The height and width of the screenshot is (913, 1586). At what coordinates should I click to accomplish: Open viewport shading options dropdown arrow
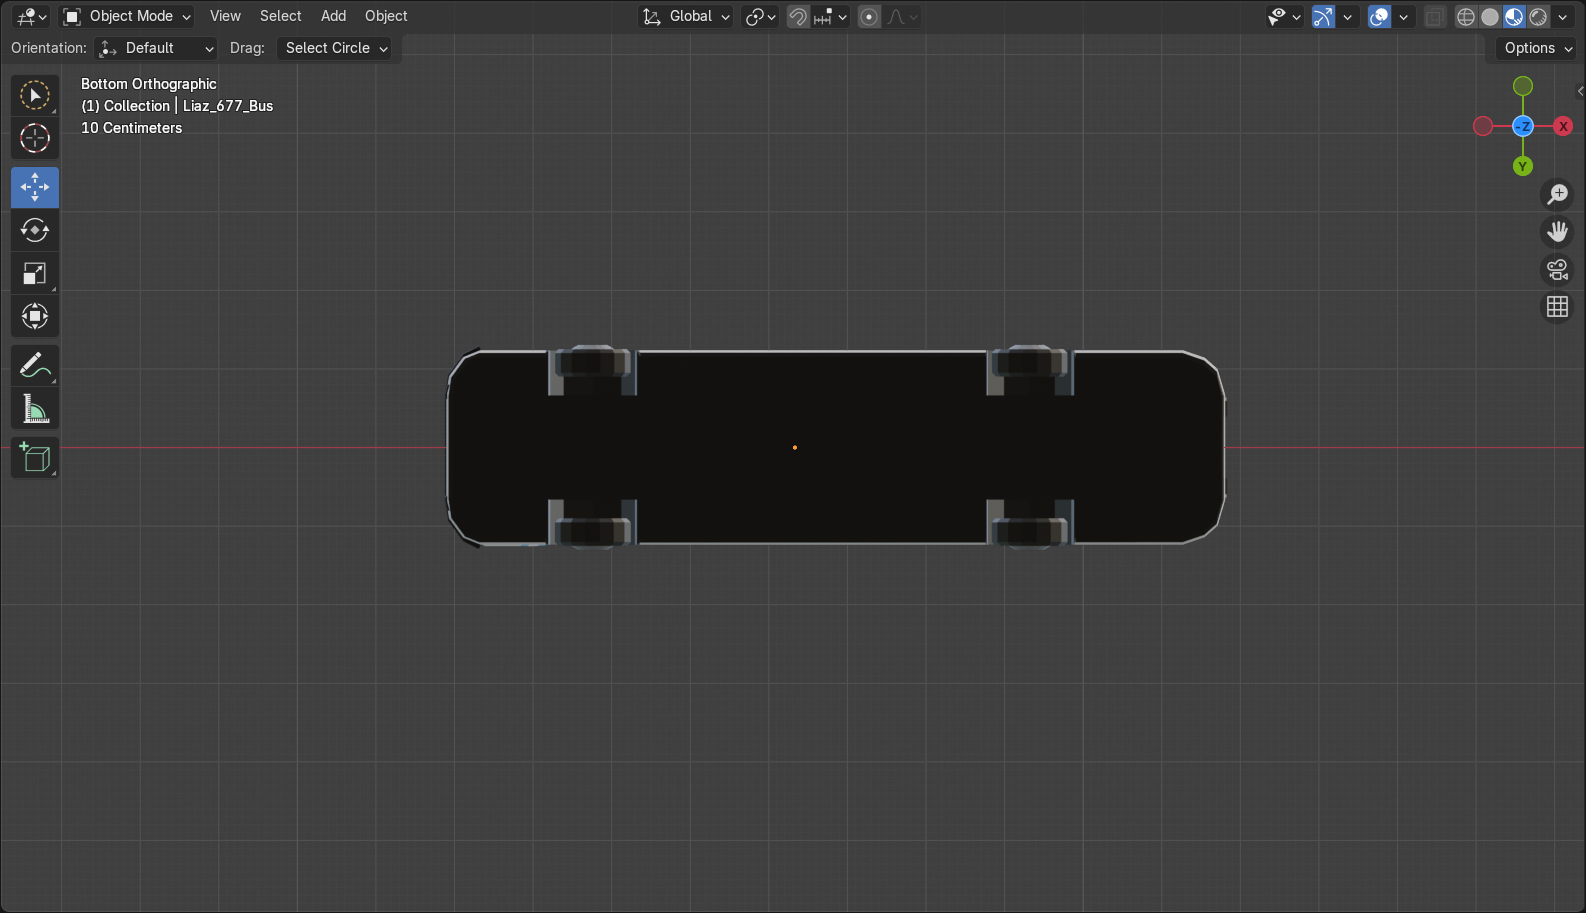click(x=1562, y=17)
